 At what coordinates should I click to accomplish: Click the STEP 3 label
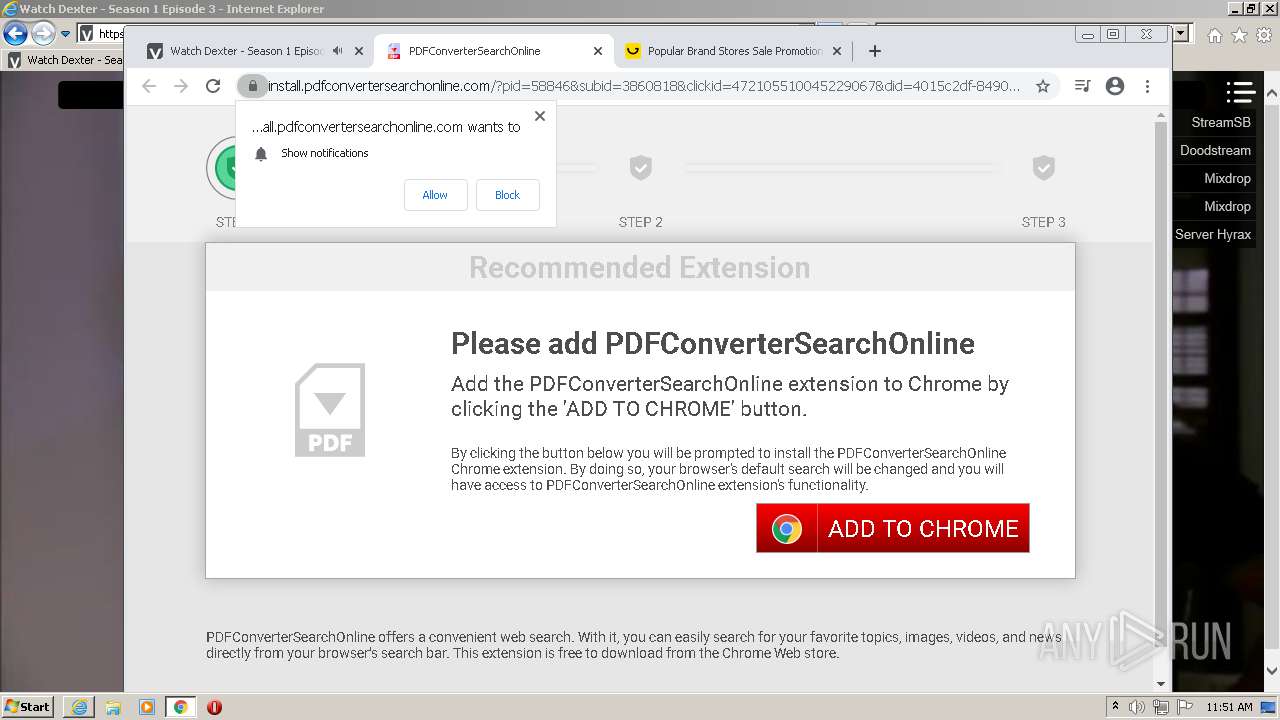tap(1043, 222)
